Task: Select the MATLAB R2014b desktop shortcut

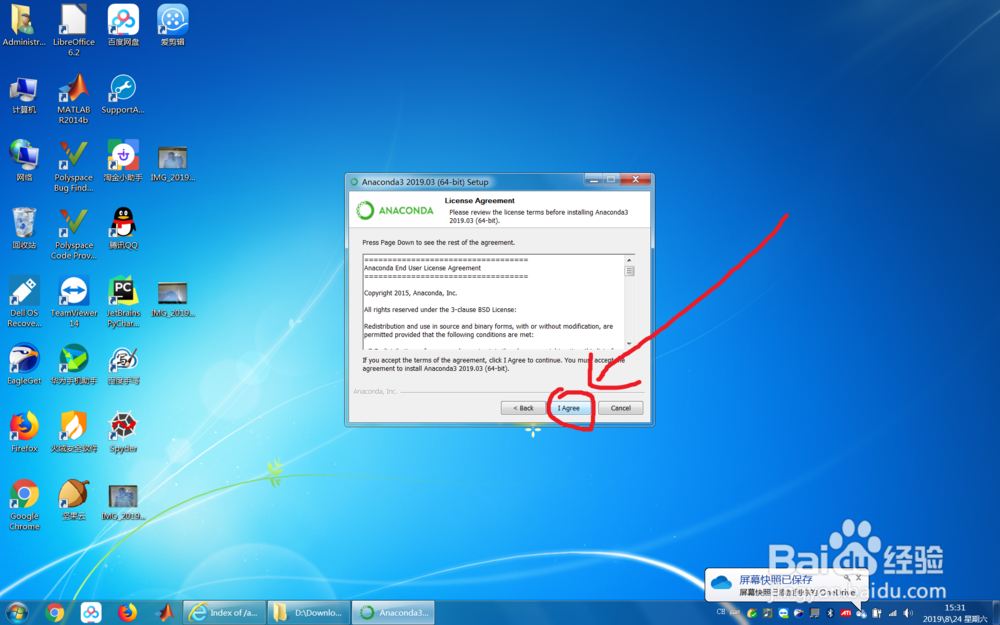Action: point(74,98)
